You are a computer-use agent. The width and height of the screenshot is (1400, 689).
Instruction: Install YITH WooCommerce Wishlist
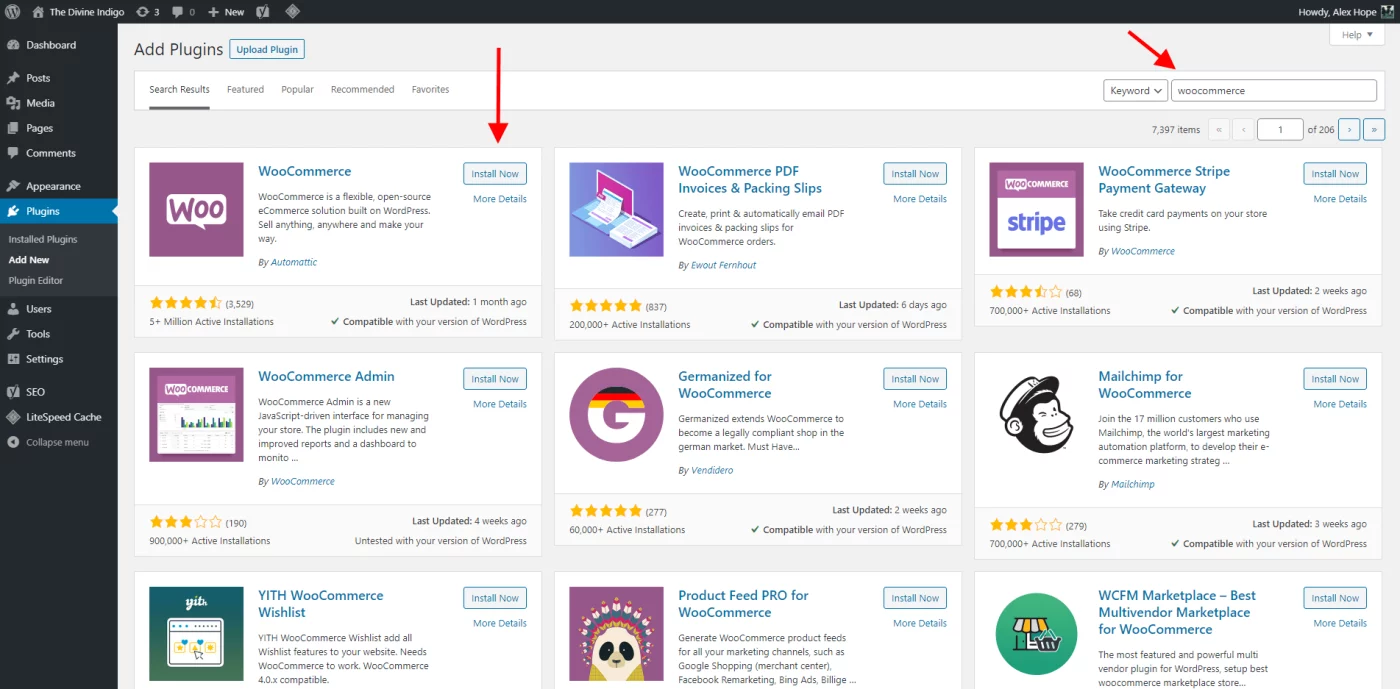tap(495, 598)
